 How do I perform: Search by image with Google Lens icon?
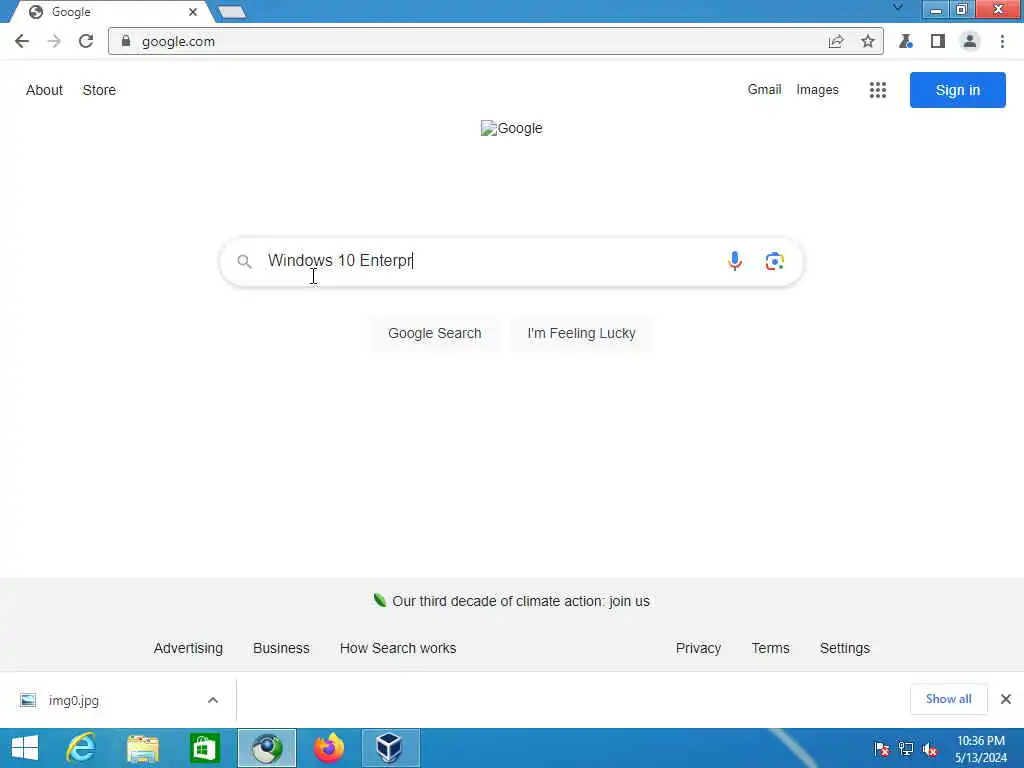point(775,261)
